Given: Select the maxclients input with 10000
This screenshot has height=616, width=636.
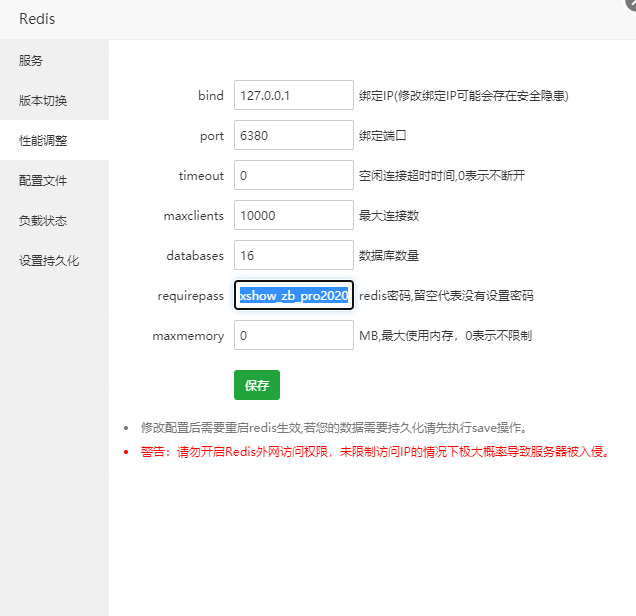Looking at the screenshot, I should tap(293, 215).
